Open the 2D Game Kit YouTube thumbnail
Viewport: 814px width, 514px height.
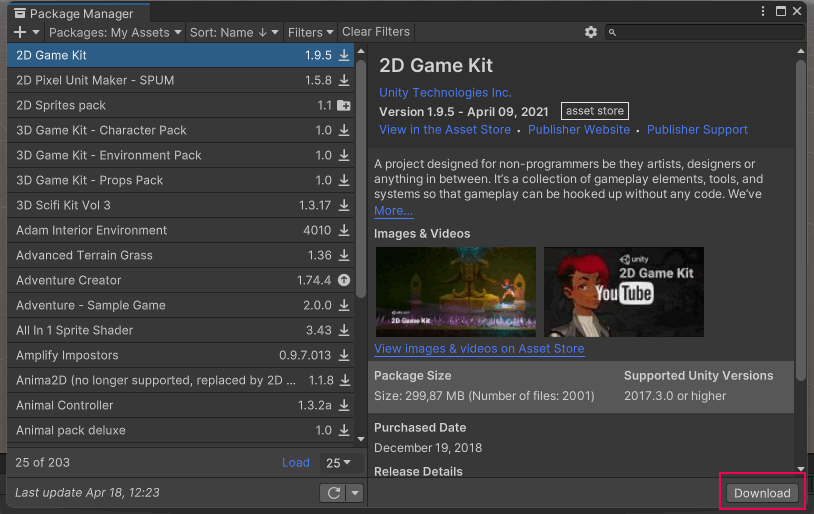coord(623,292)
